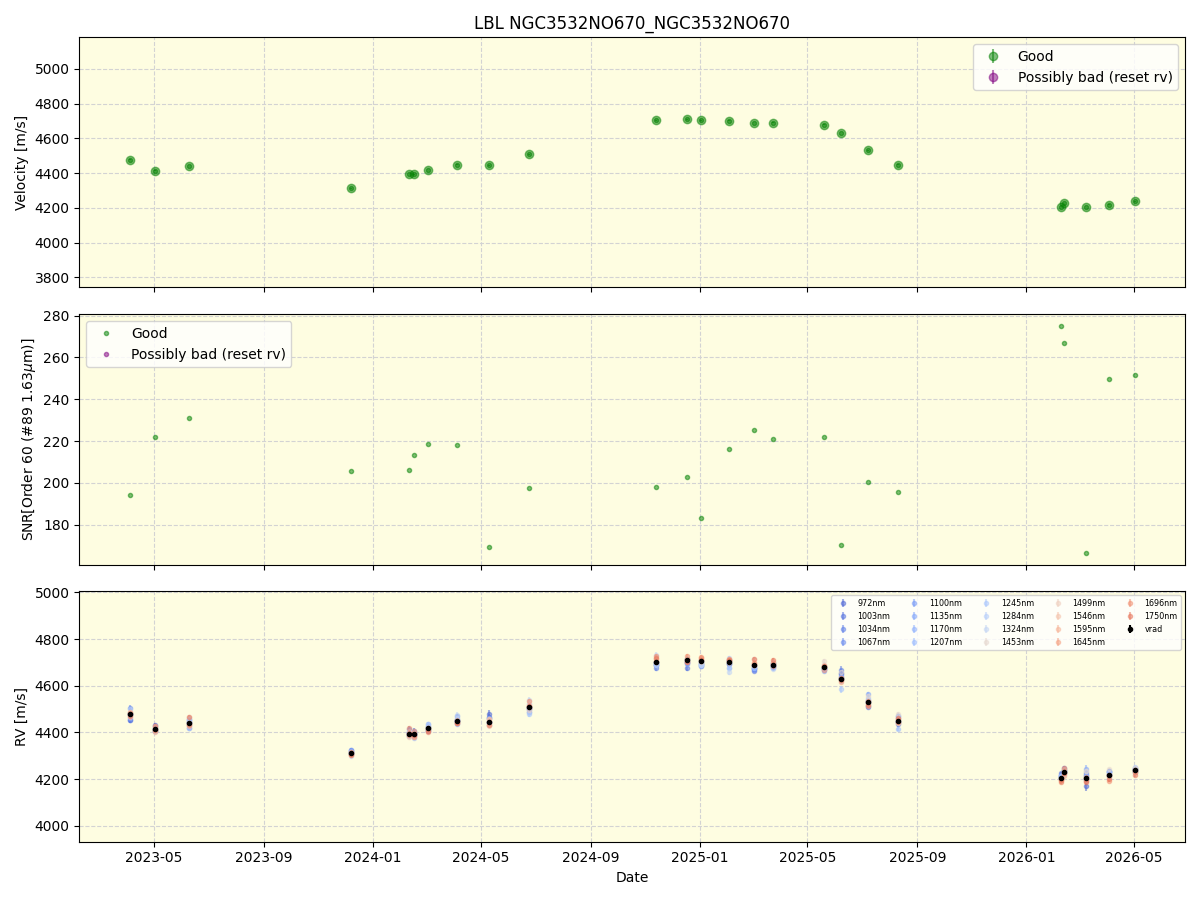The image size is (1200, 900).
Task: Click the small green Good marker in the SNR legend
Action: click(106, 334)
